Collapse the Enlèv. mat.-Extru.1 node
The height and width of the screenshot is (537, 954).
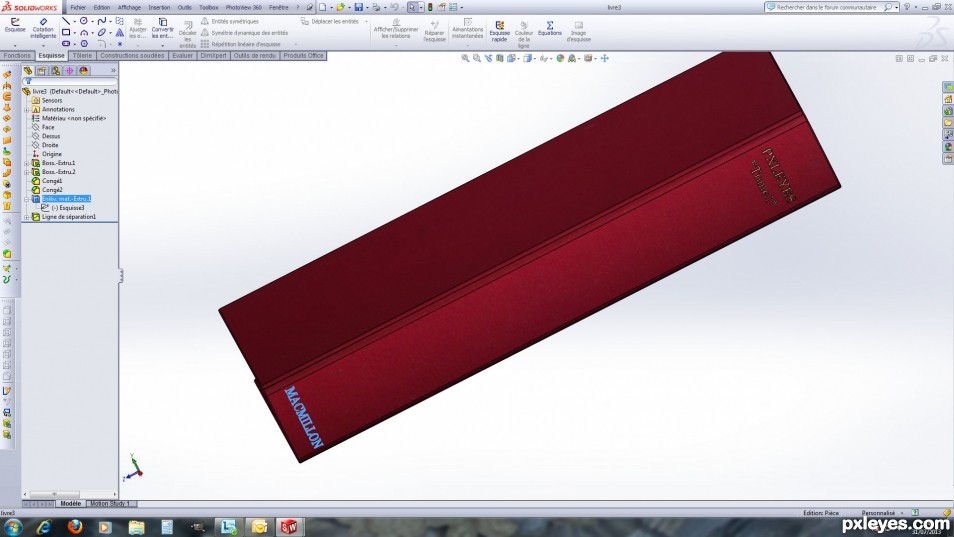coord(26,199)
